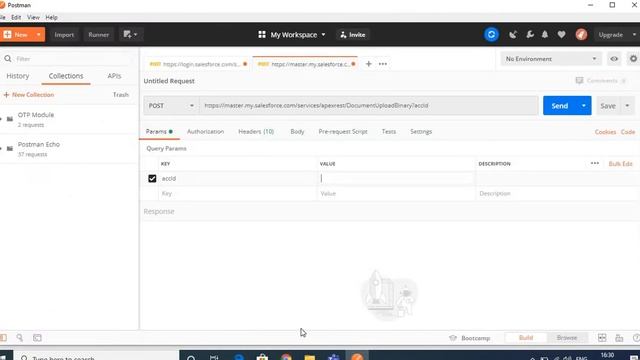Screen dimensions: 640x360
Task: Click the Windows taskbar search box
Action: coord(96,356)
